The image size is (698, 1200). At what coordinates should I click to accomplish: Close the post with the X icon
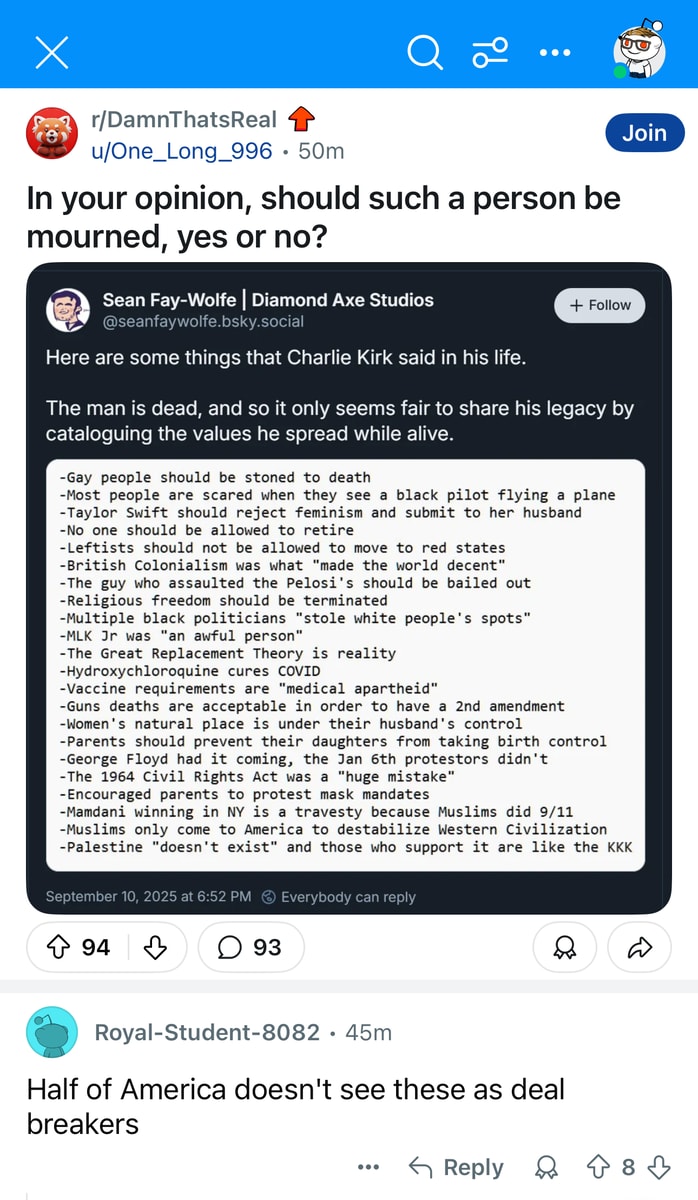(51, 52)
